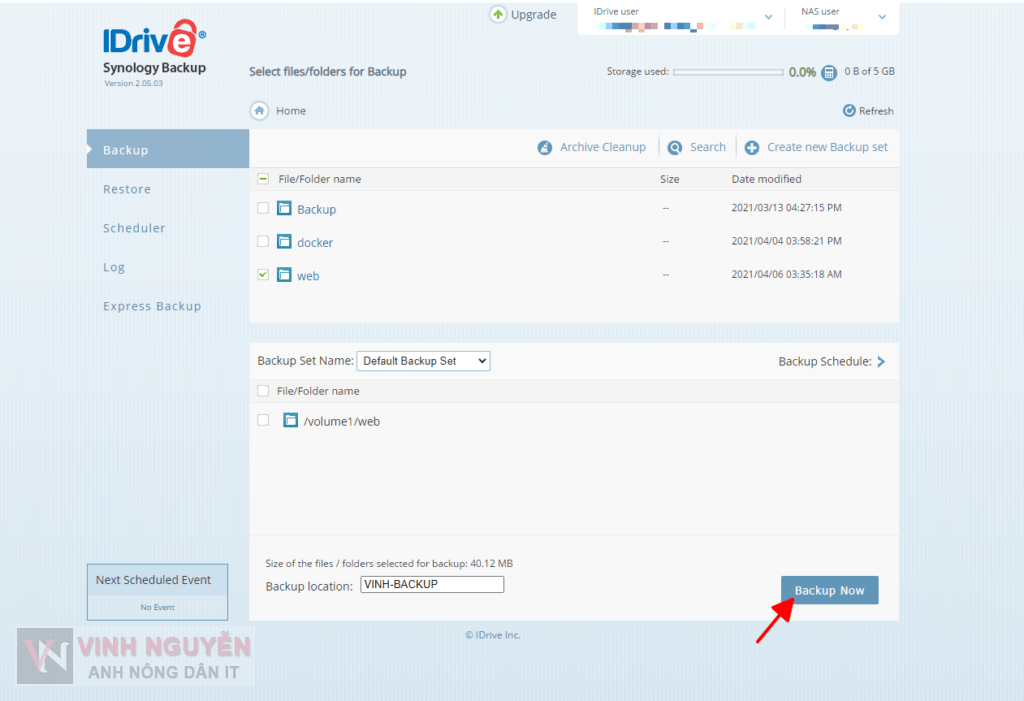Select the /volume1/web checkbox

(263, 420)
